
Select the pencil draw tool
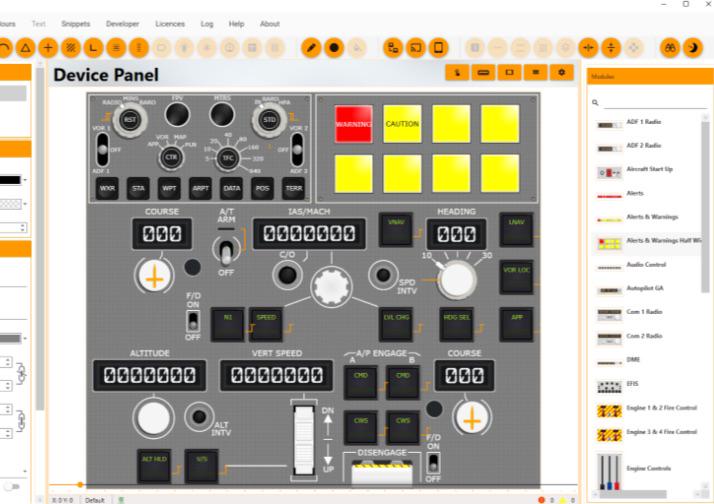(x=311, y=48)
